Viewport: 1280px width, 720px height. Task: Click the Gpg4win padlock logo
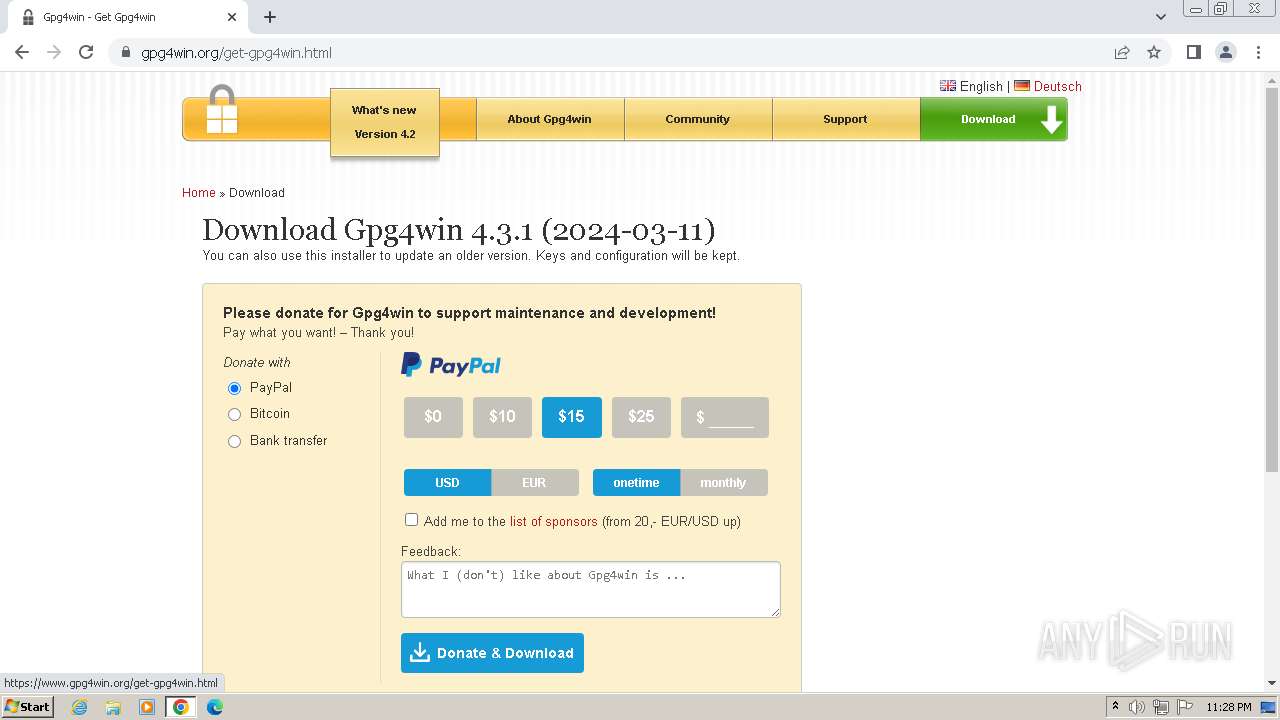point(222,110)
